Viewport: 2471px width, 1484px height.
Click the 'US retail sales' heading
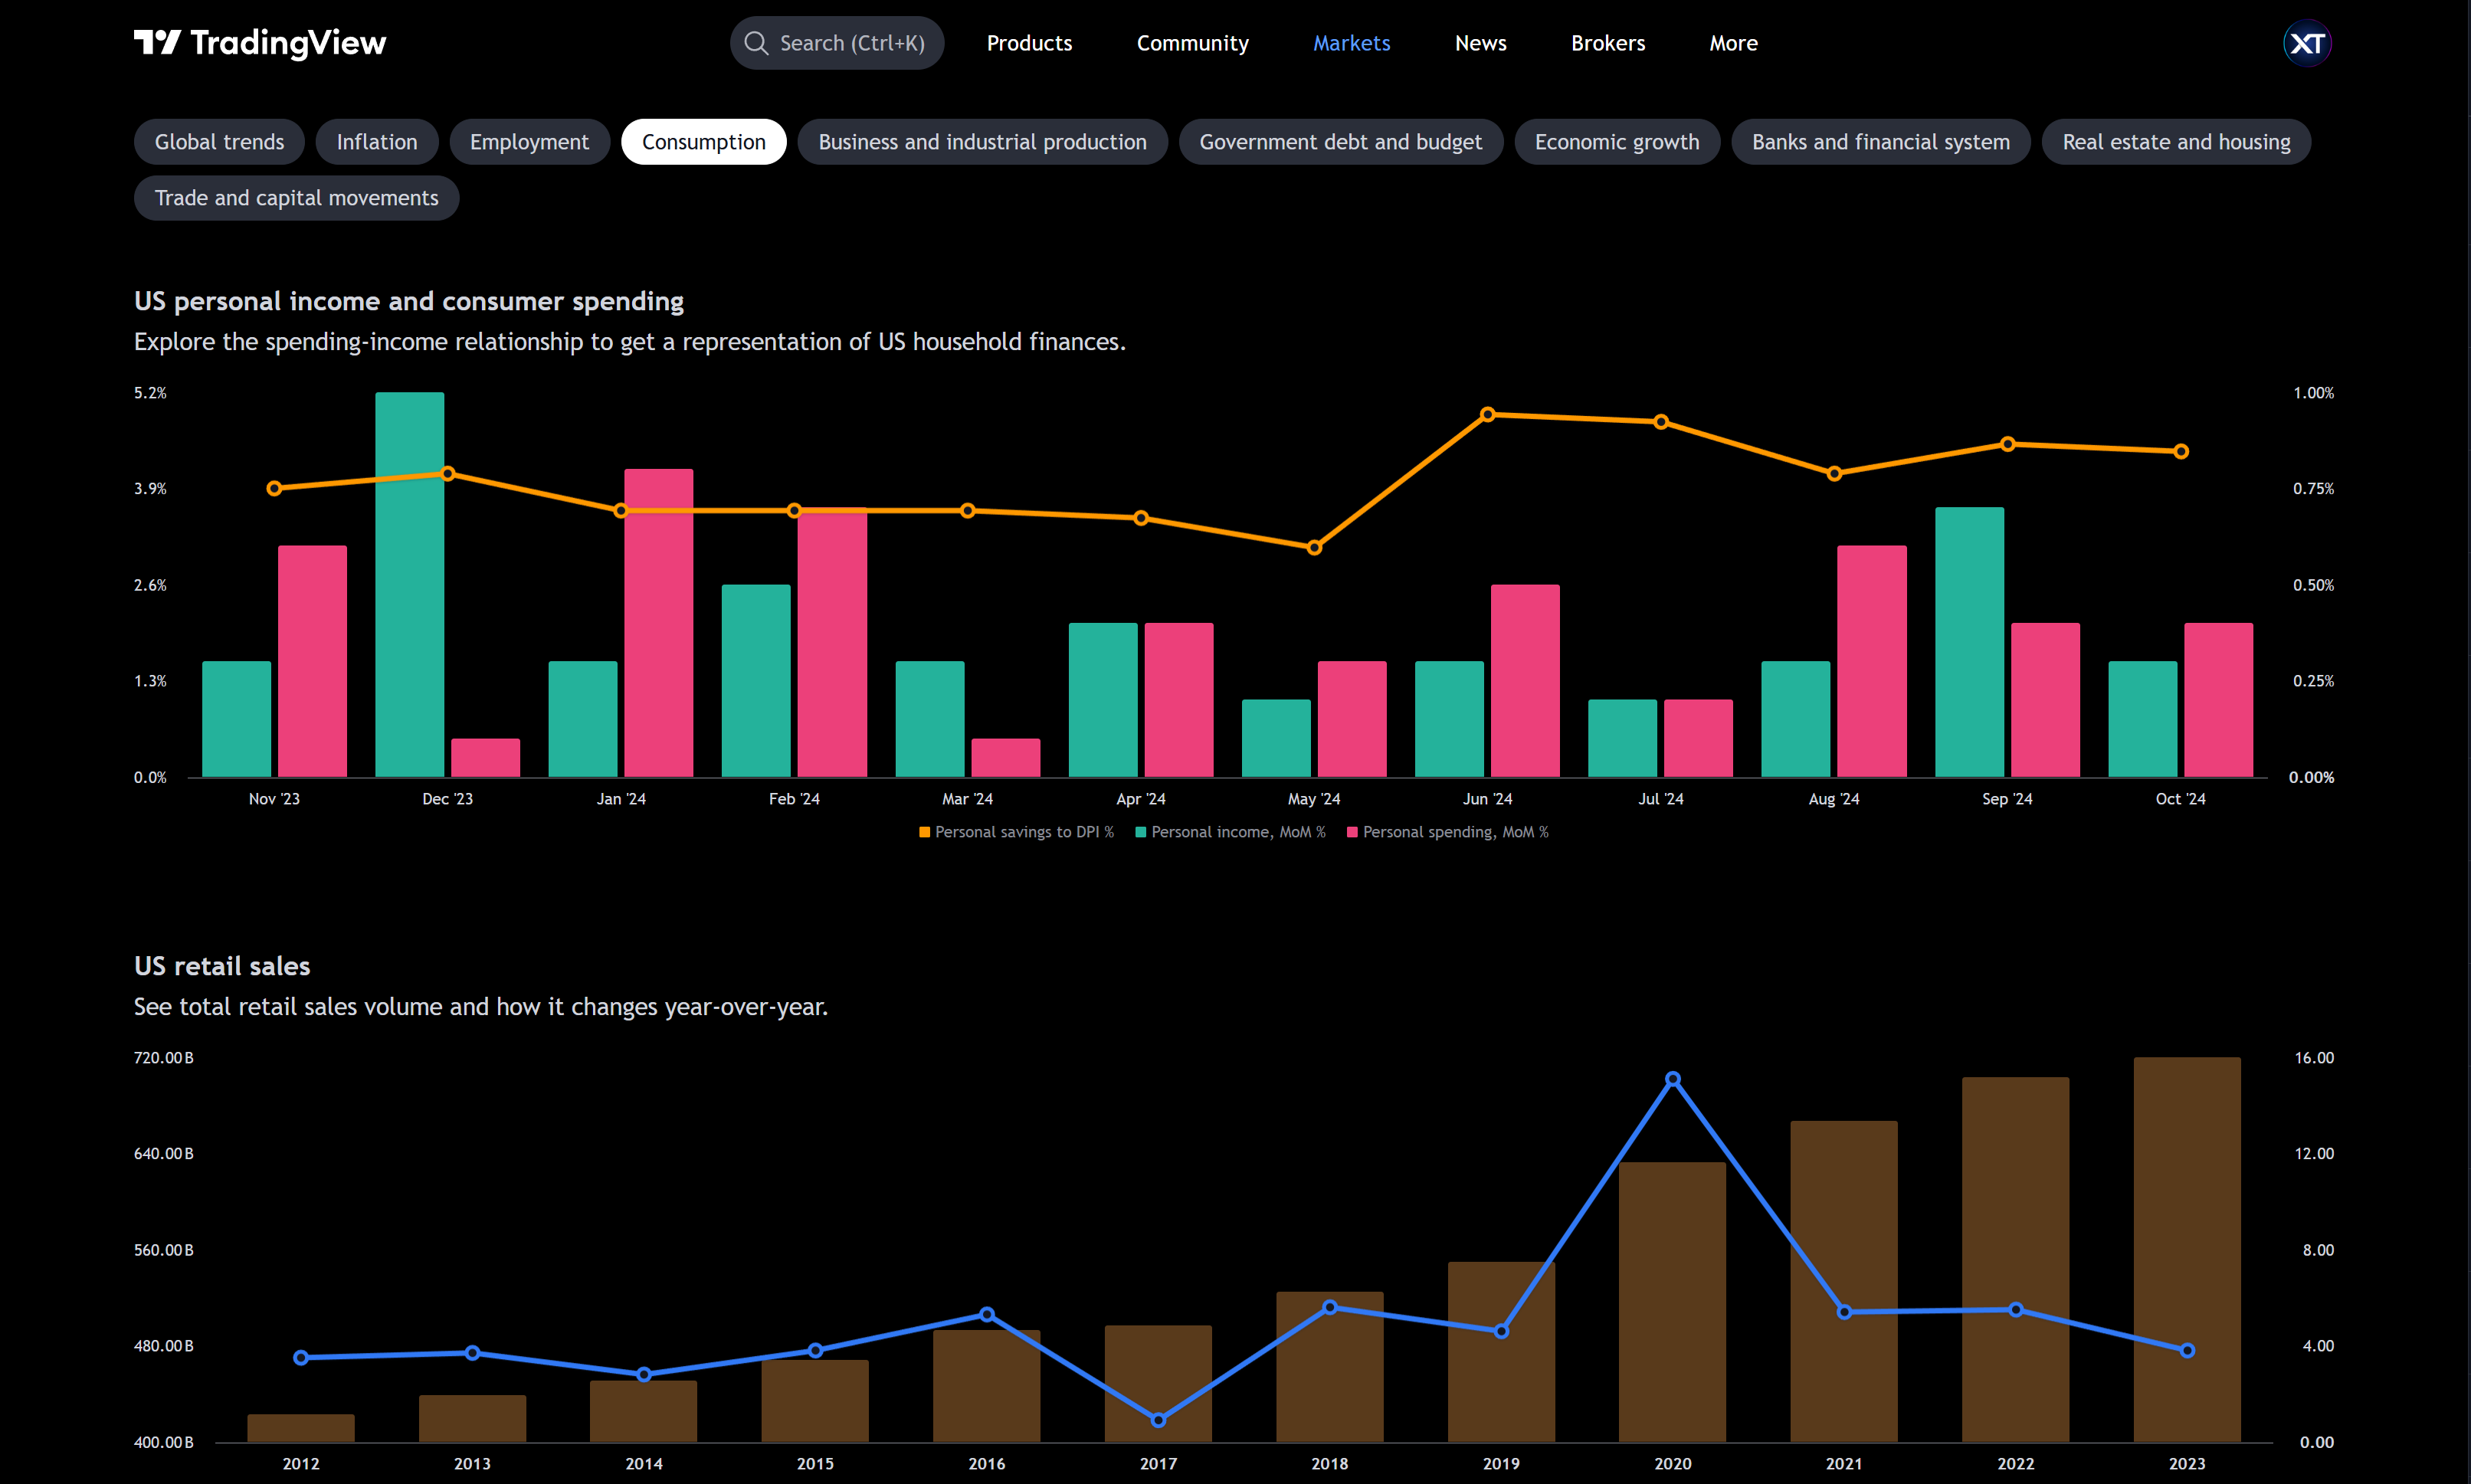pyautogui.click(x=222, y=966)
